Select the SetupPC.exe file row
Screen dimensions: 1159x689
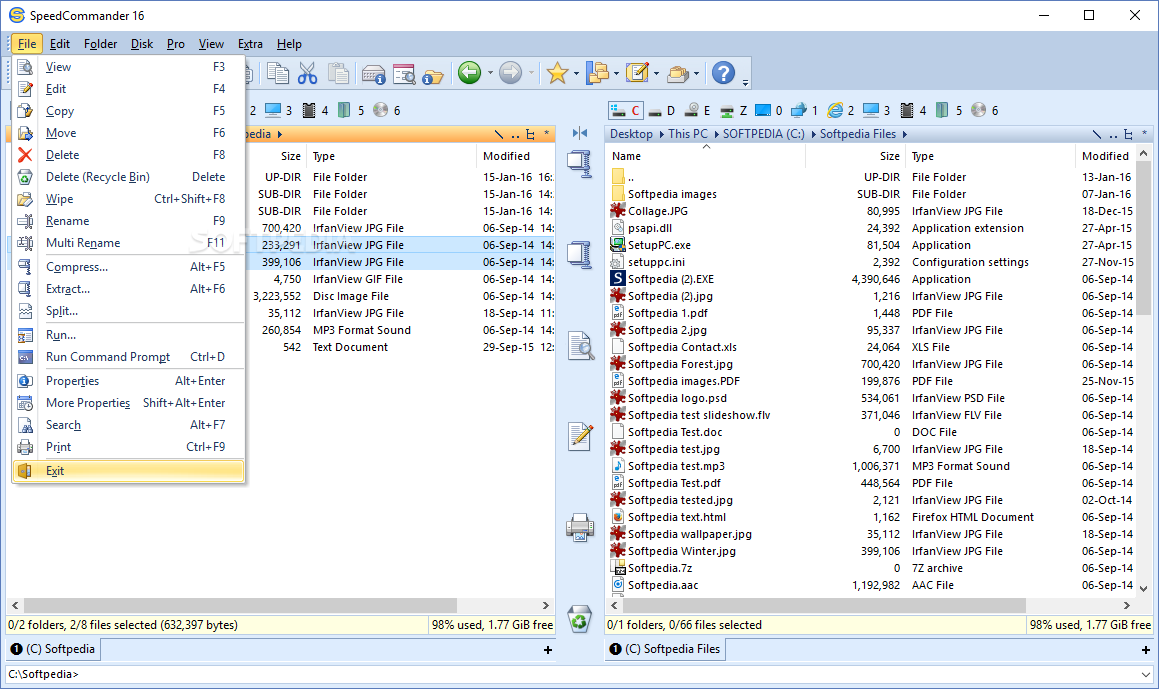click(871, 245)
